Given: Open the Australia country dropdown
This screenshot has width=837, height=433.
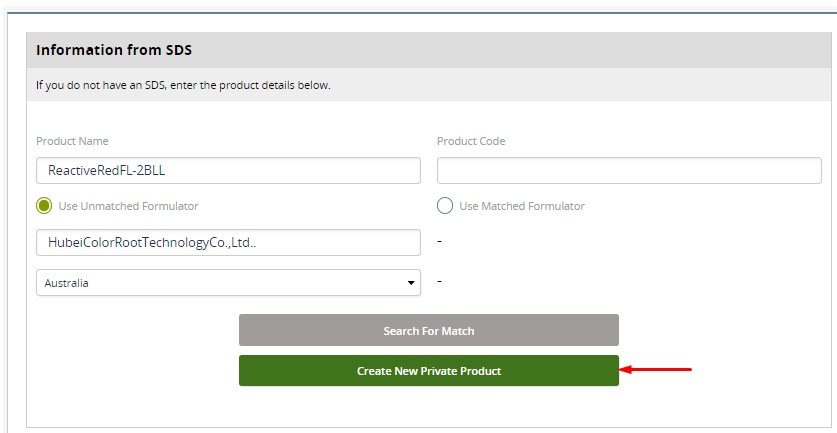Looking at the screenshot, I should click(x=228, y=283).
